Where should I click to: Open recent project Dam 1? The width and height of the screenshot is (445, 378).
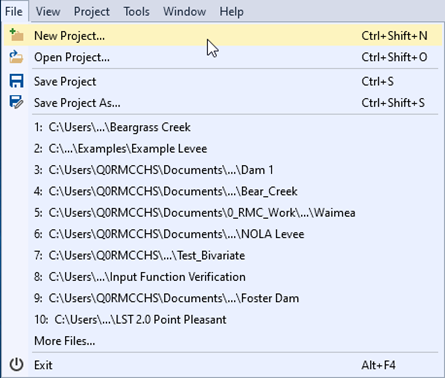[x=223, y=170]
